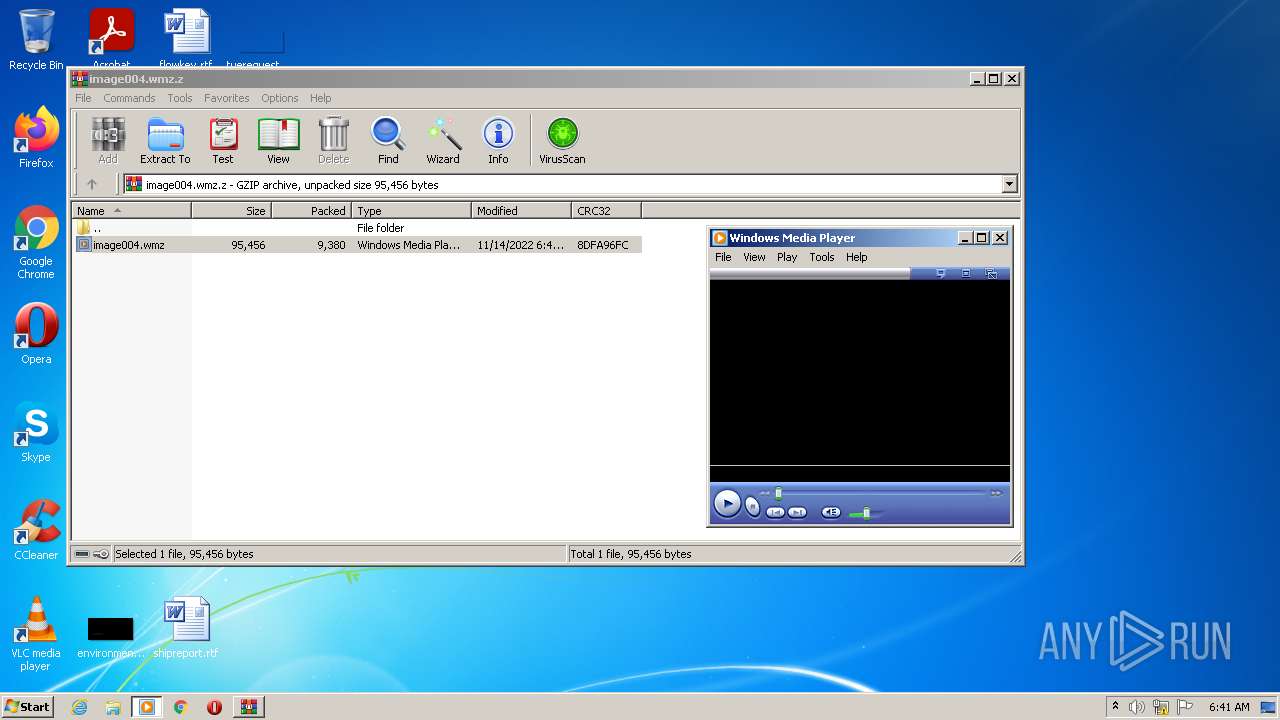Sort file list by Name column

click(131, 211)
